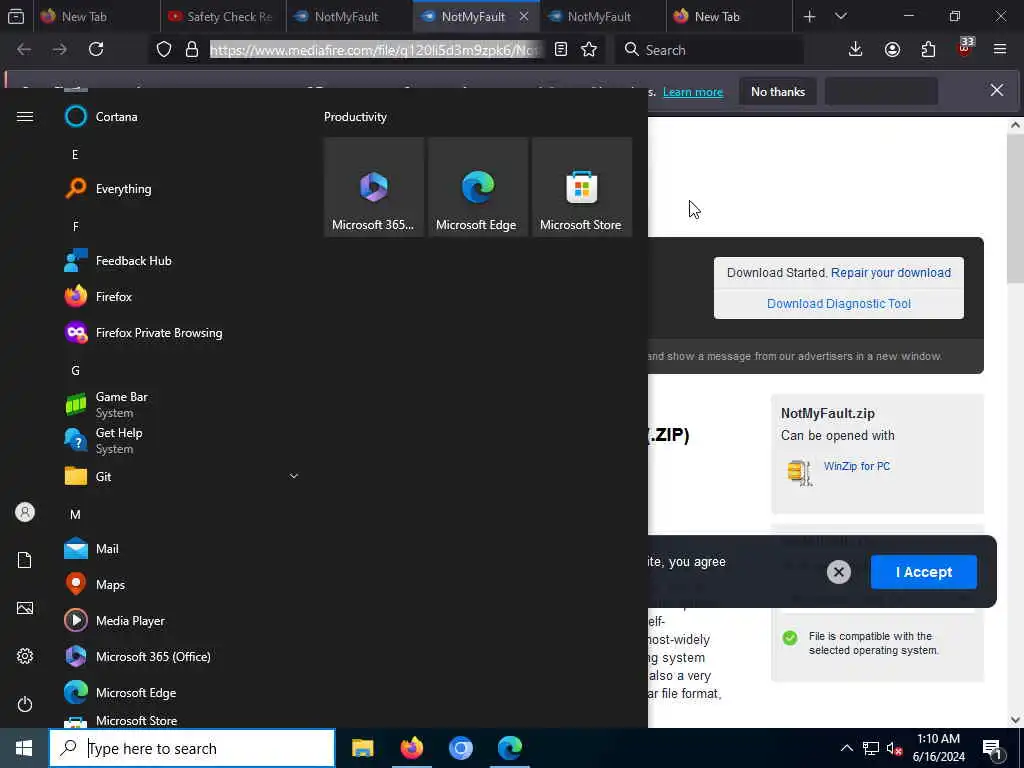Reload the current page
The image size is (1024, 768).
click(x=96, y=49)
